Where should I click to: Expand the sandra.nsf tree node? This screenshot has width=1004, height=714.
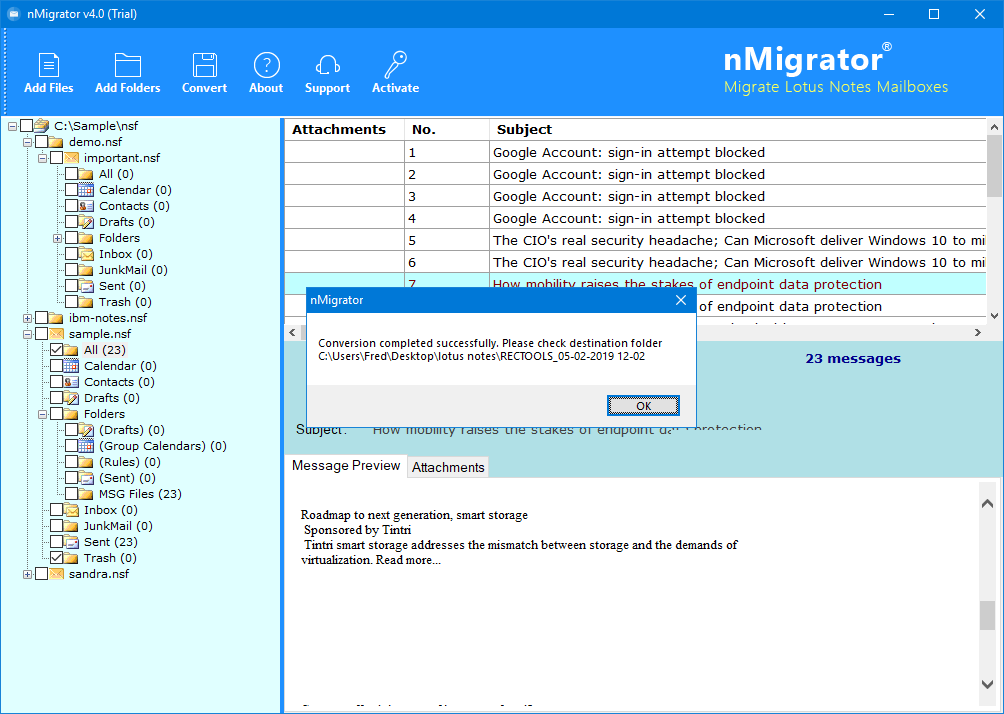tap(28, 574)
